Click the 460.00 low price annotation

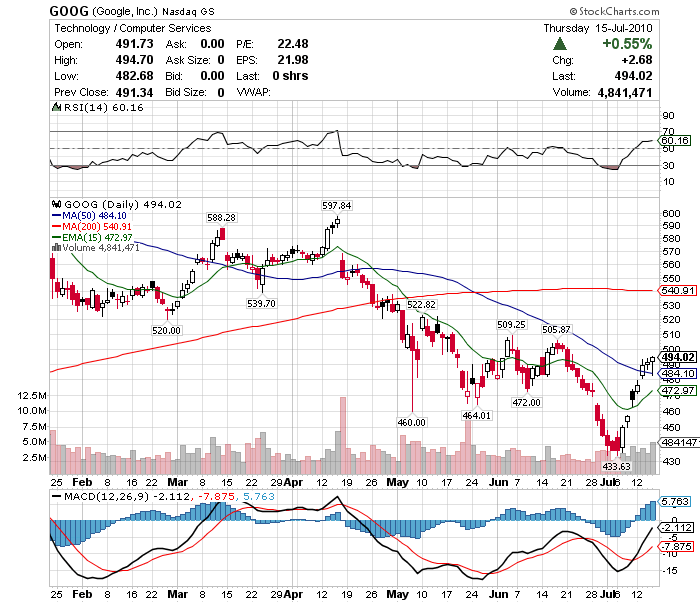[x=412, y=422]
